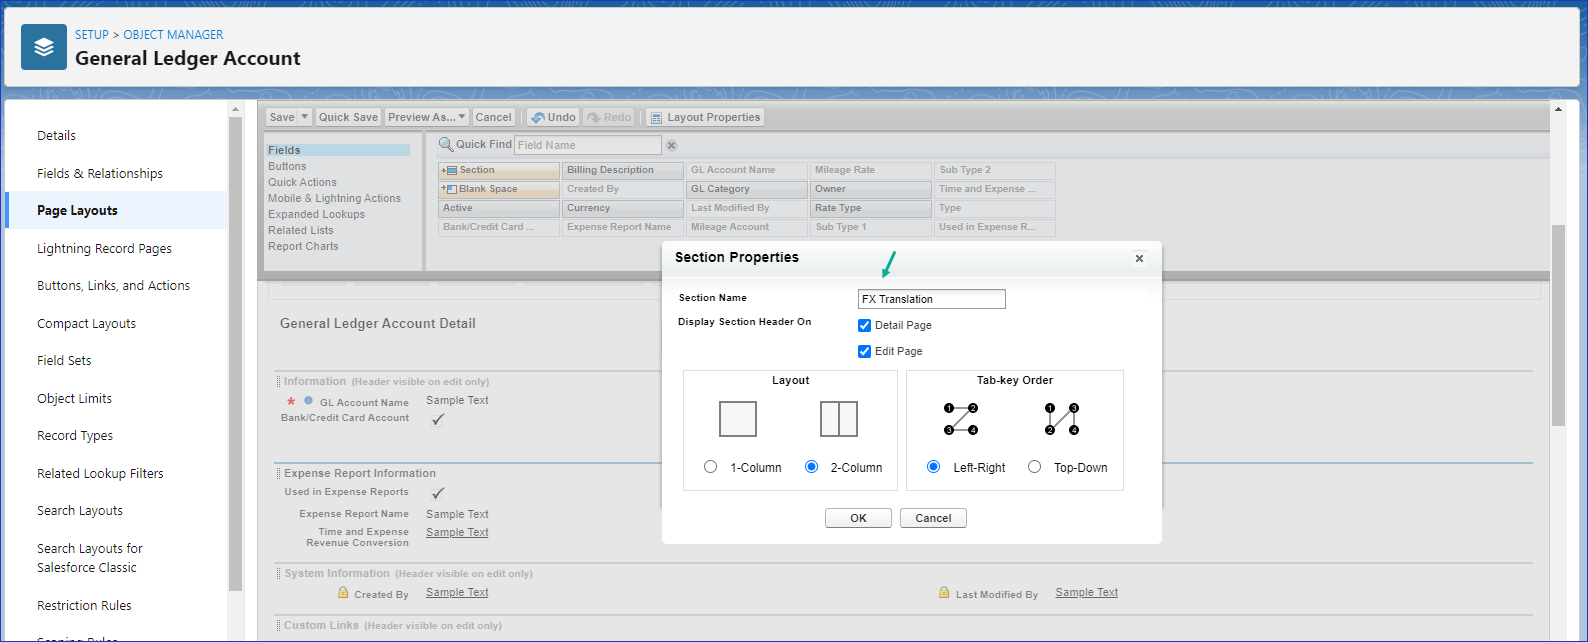
Task: Go to Lightning Record Pages
Action: click(104, 248)
